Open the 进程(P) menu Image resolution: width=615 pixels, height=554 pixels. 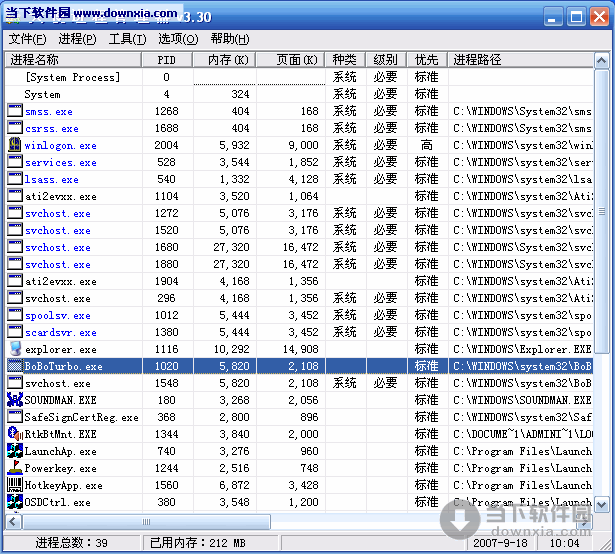coord(77,39)
